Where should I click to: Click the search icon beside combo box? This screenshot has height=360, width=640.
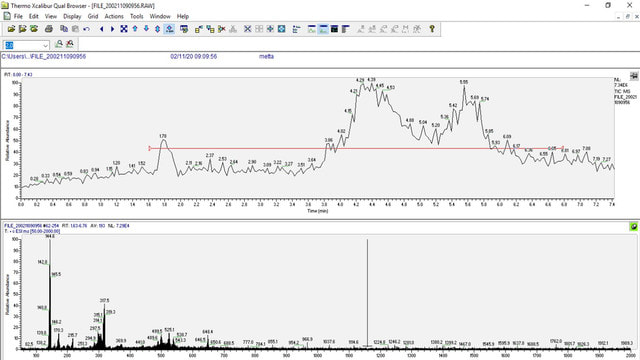point(59,44)
